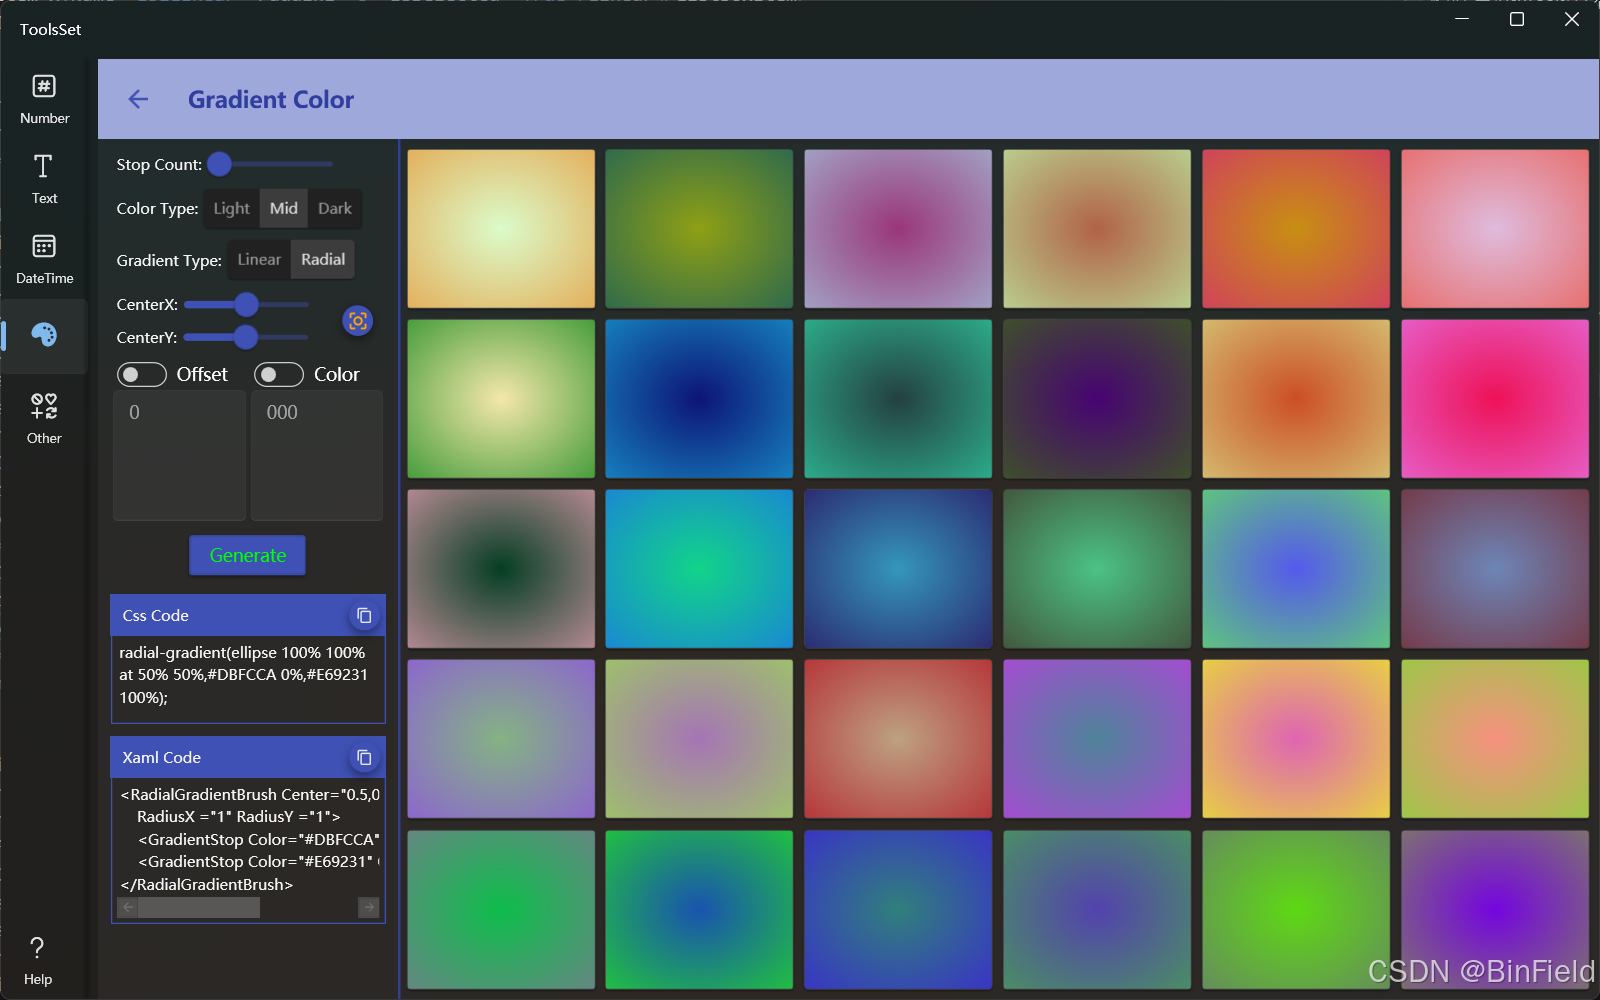The width and height of the screenshot is (1600, 1000).
Task: Focus the Offset input field showing 0
Action: 180,455
